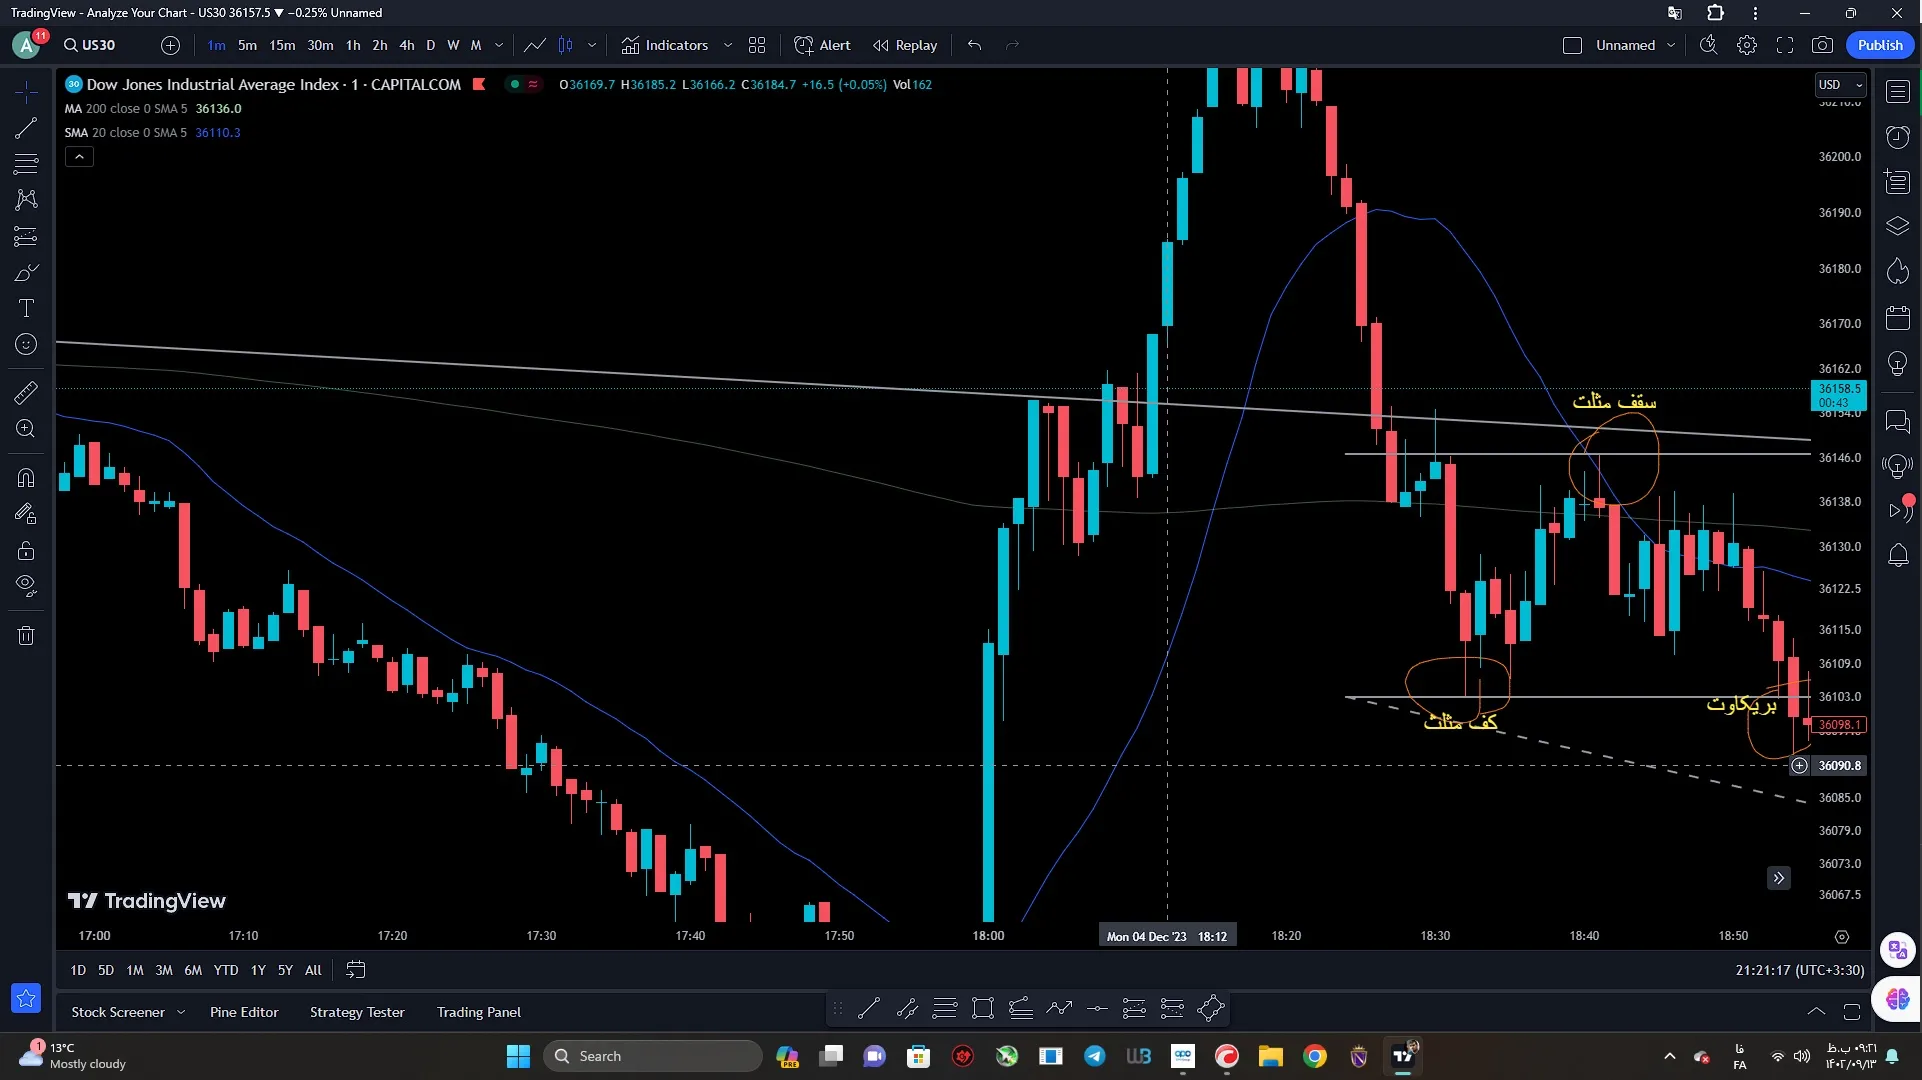Collapse the indicator legend chevron
Image resolution: width=1922 pixels, height=1080 pixels.
pos(79,157)
